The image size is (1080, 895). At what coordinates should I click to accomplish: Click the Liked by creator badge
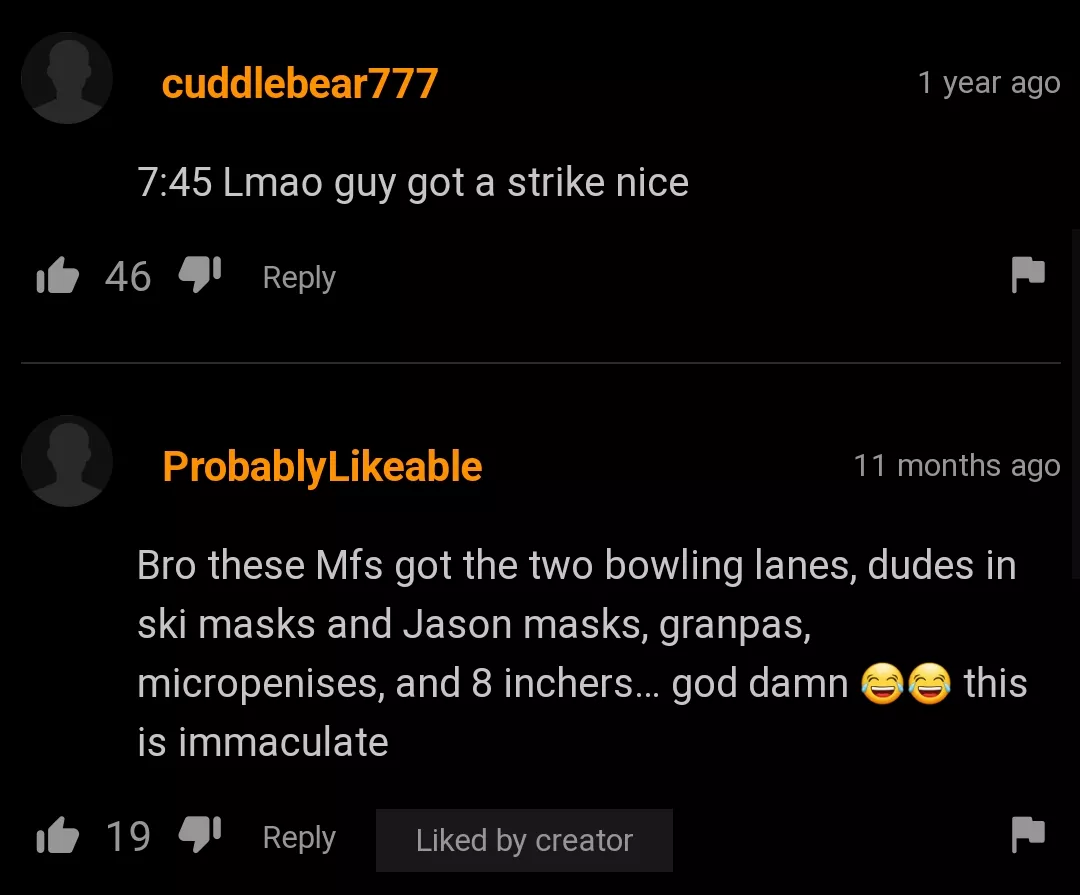[524, 841]
